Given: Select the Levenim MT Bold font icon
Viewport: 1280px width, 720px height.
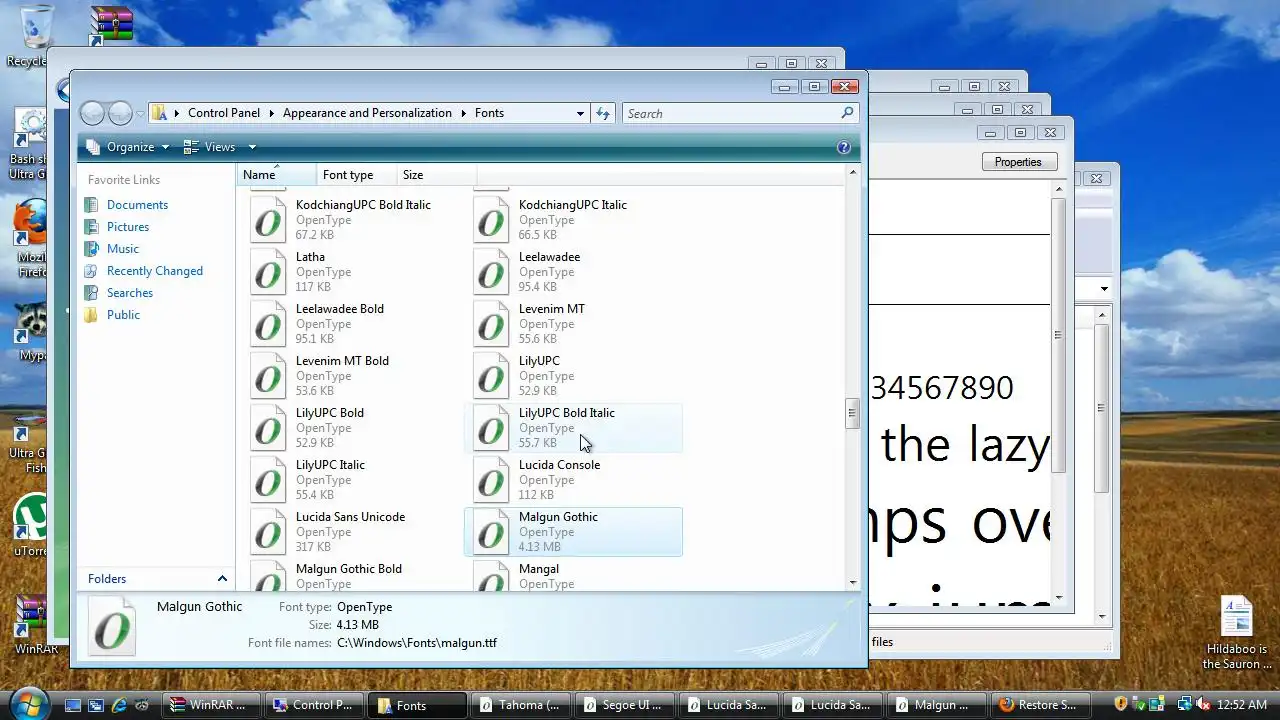Looking at the screenshot, I should tap(268, 376).
